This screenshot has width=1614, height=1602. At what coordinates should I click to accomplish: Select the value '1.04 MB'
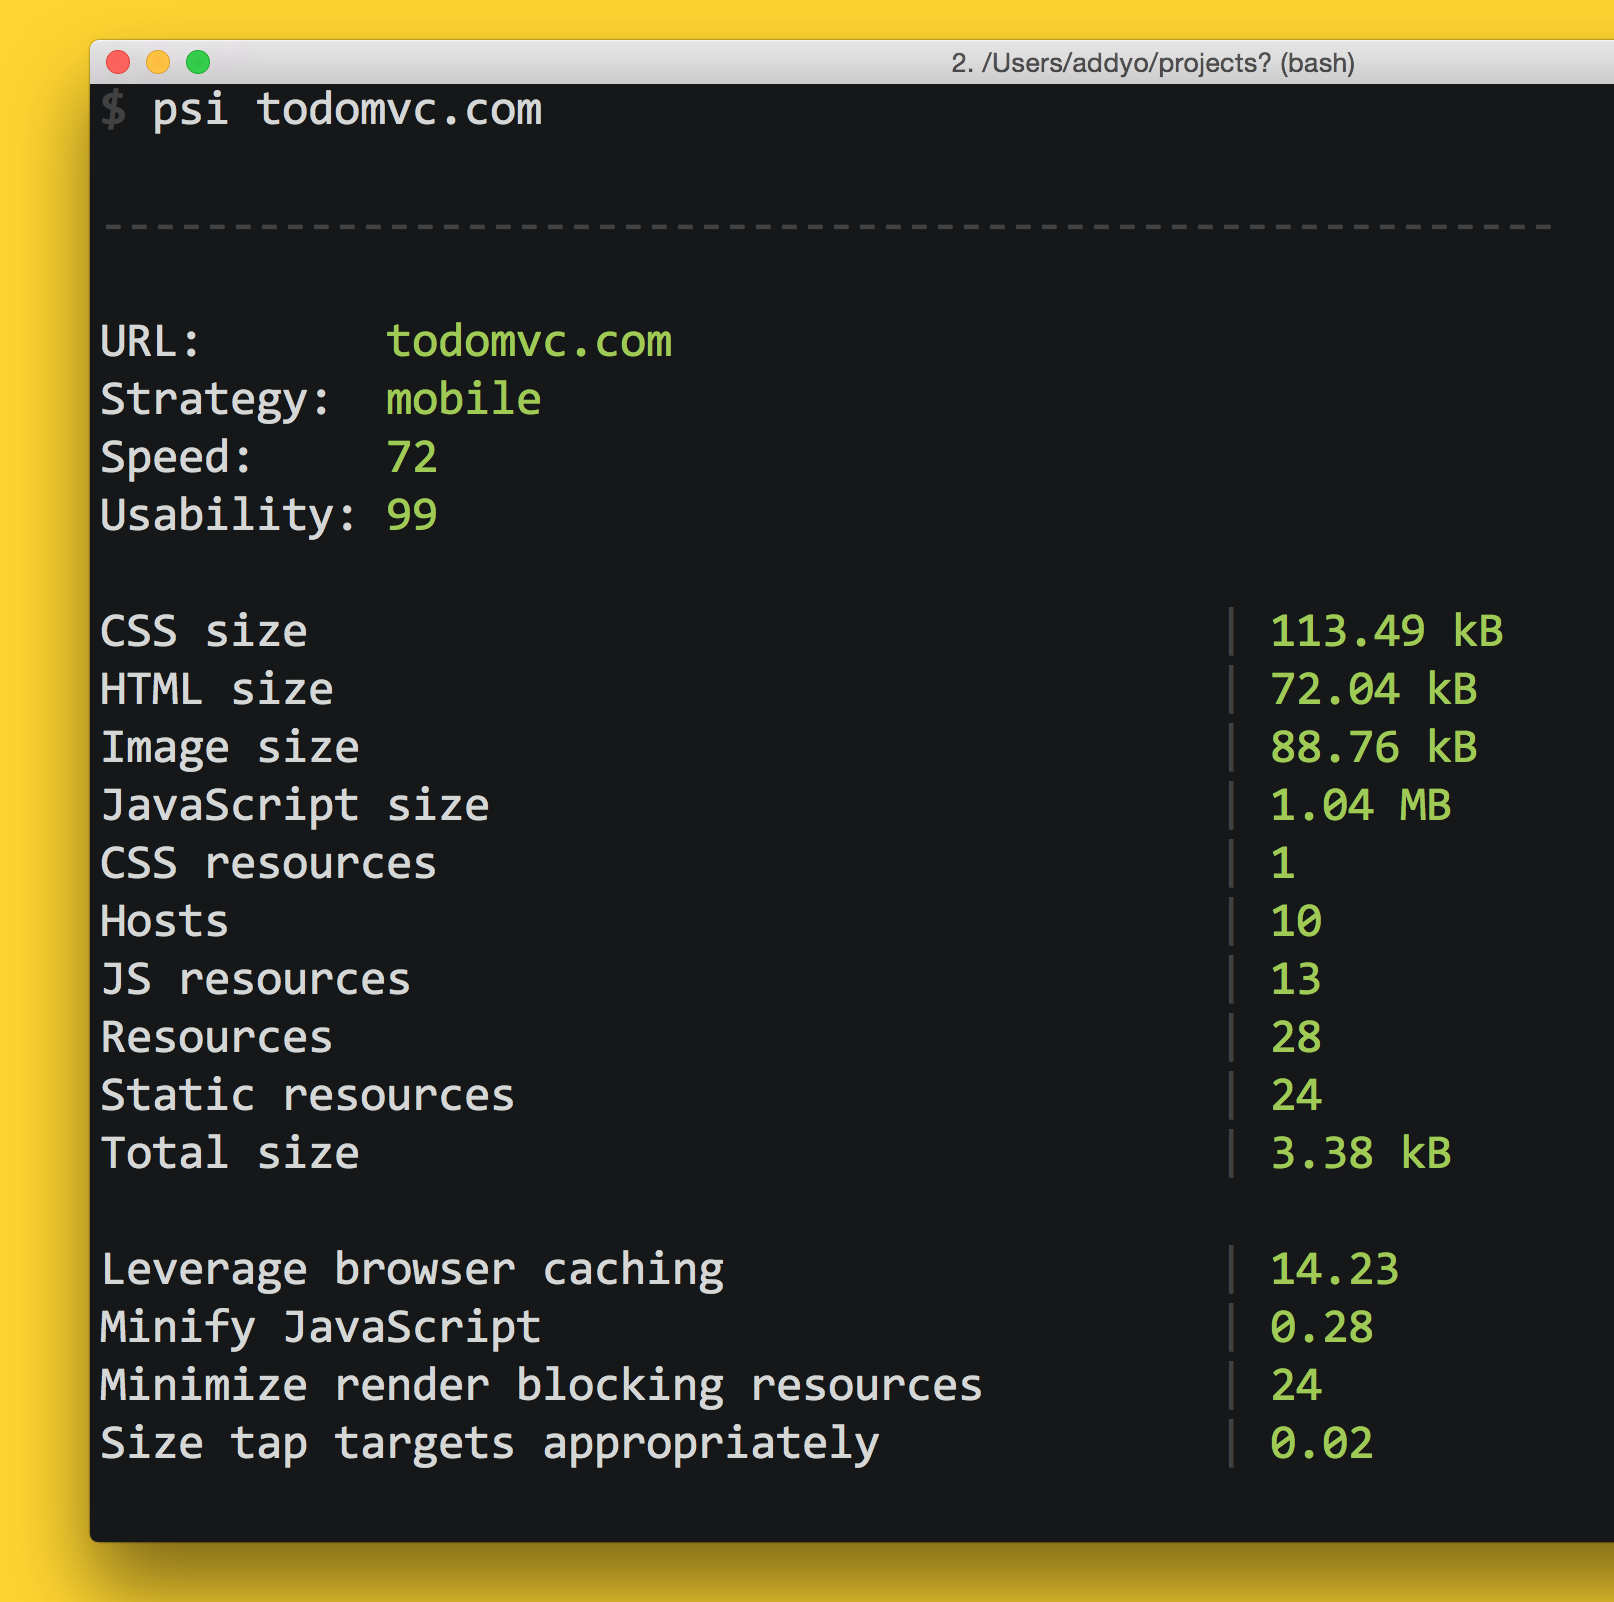tap(1361, 806)
